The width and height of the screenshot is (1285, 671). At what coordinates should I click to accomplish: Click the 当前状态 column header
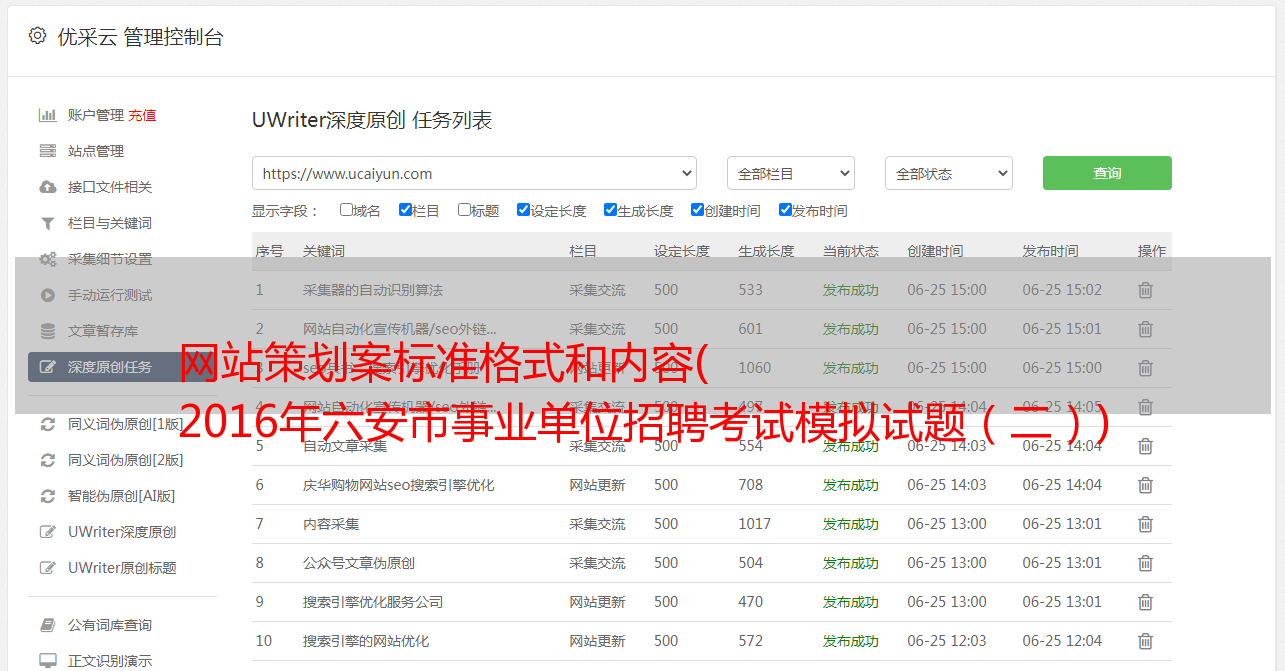(x=851, y=251)
